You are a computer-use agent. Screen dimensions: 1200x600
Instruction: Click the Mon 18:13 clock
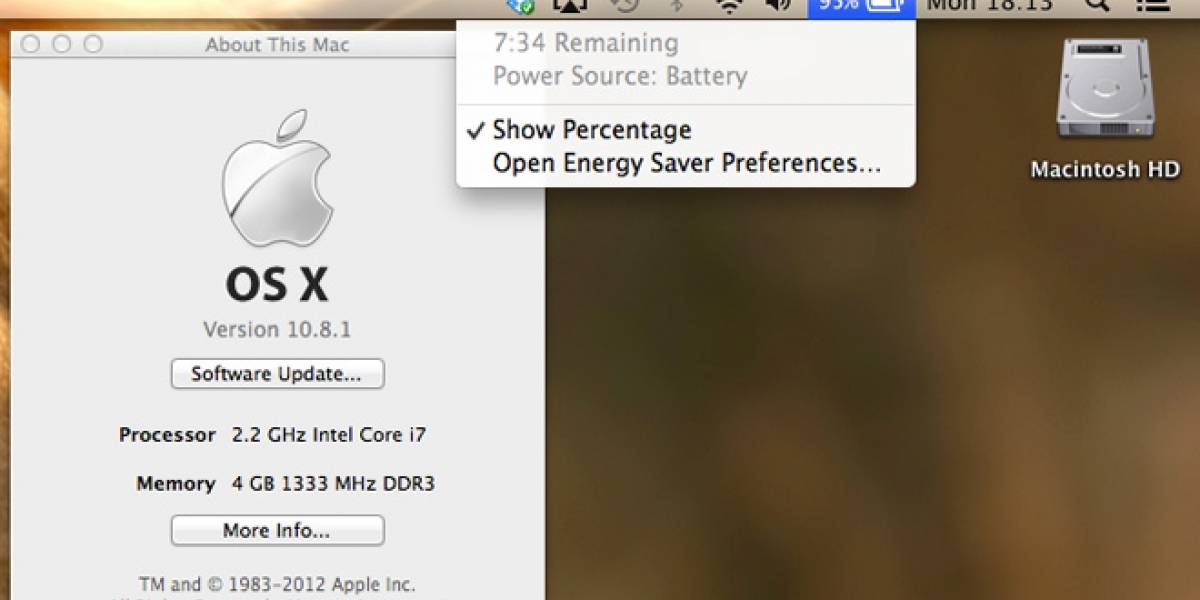[989, 5]
